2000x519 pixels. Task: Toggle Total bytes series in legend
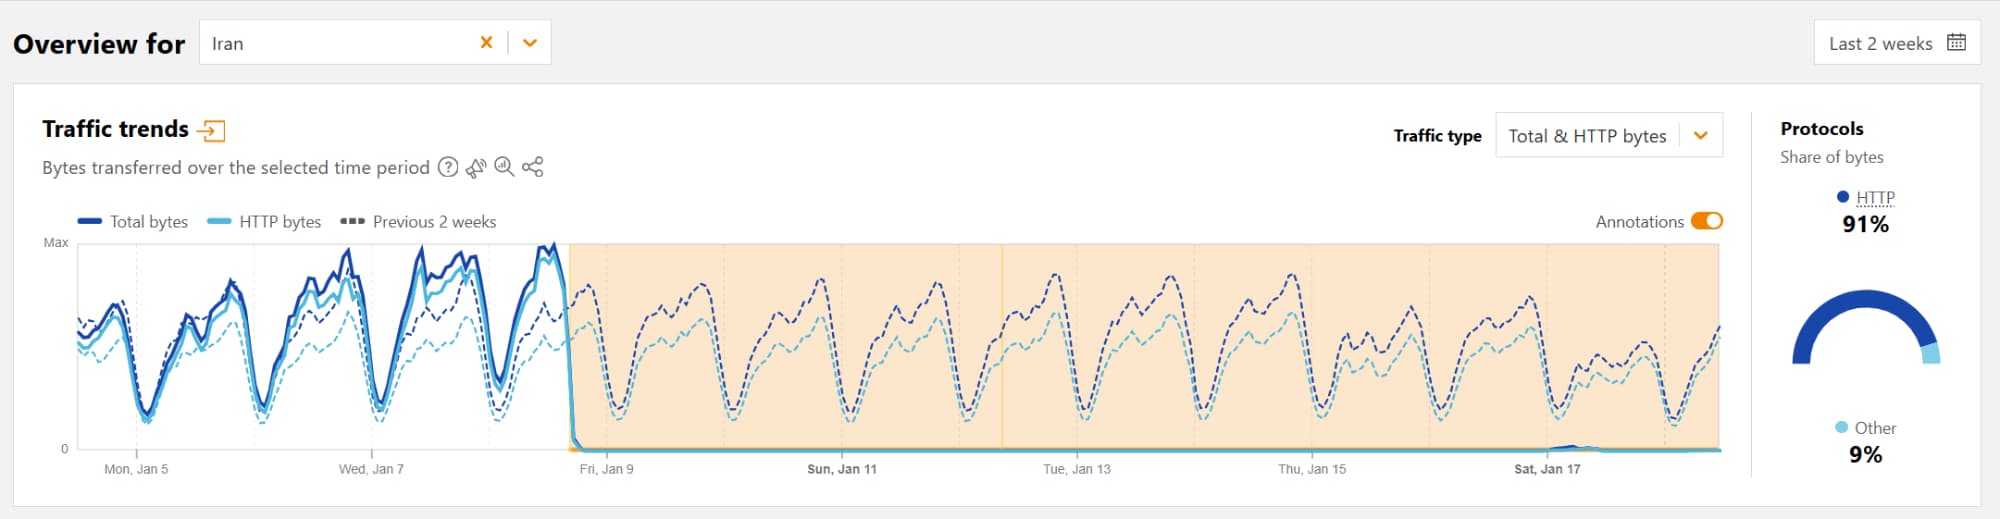point(133,222)
